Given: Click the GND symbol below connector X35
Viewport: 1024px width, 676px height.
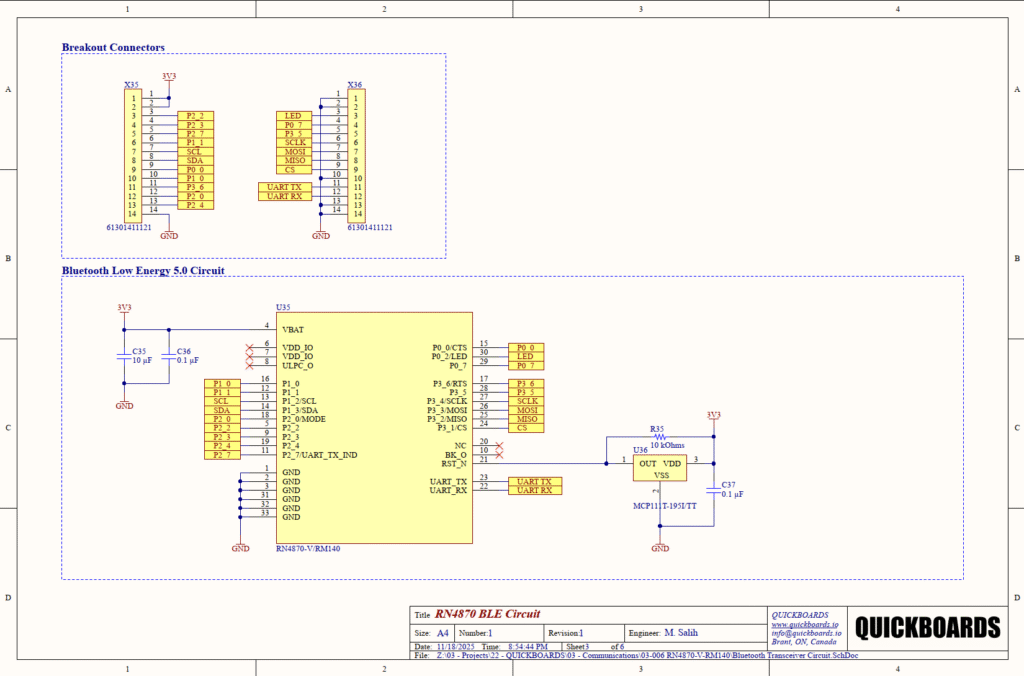Looking at the screenshot, I should point(169,234).
